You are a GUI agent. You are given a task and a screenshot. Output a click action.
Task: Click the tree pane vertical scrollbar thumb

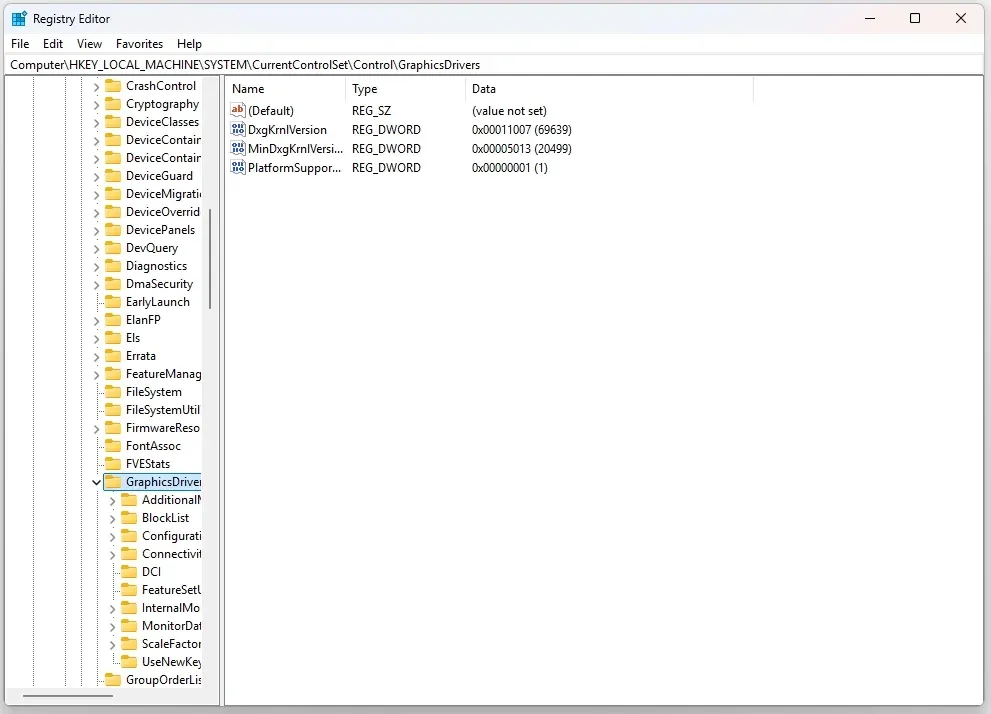point(210,258)
